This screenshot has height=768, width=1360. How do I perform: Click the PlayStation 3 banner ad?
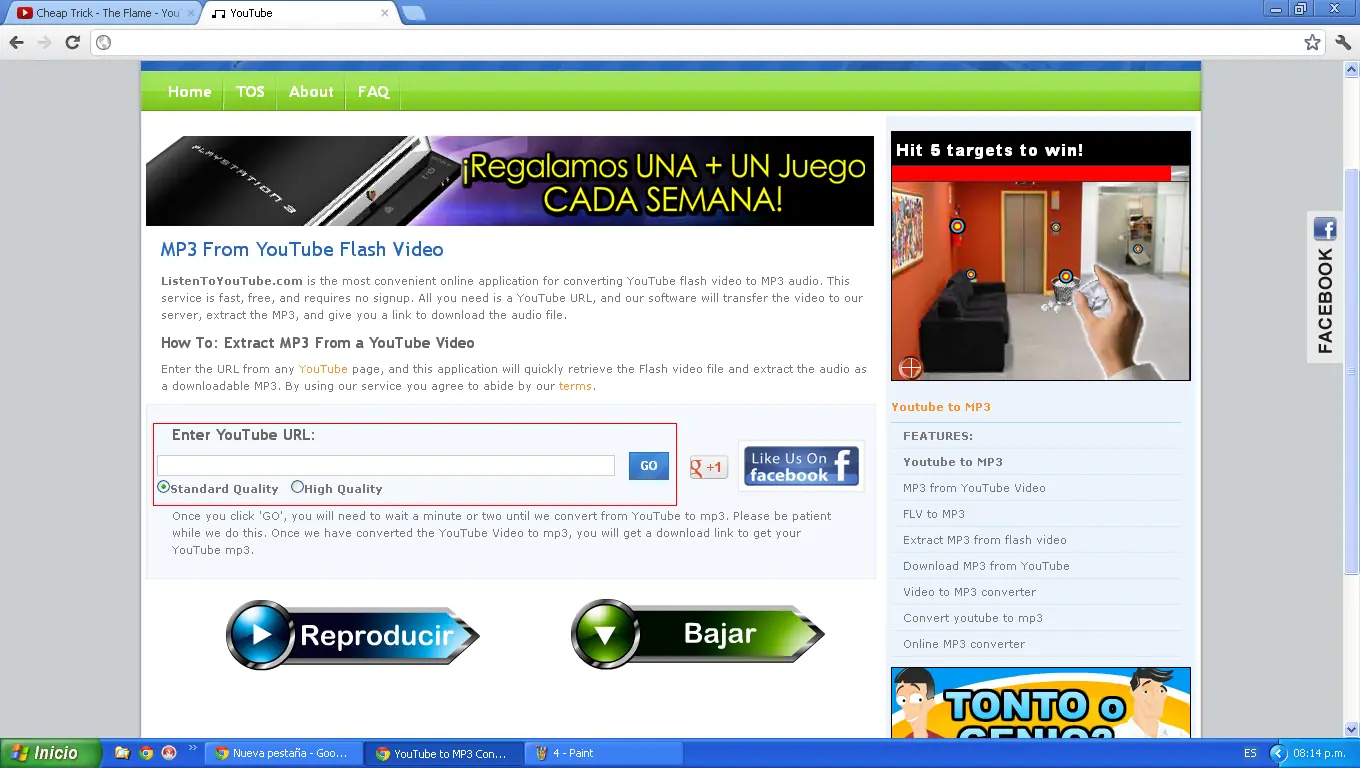(510, 181)
